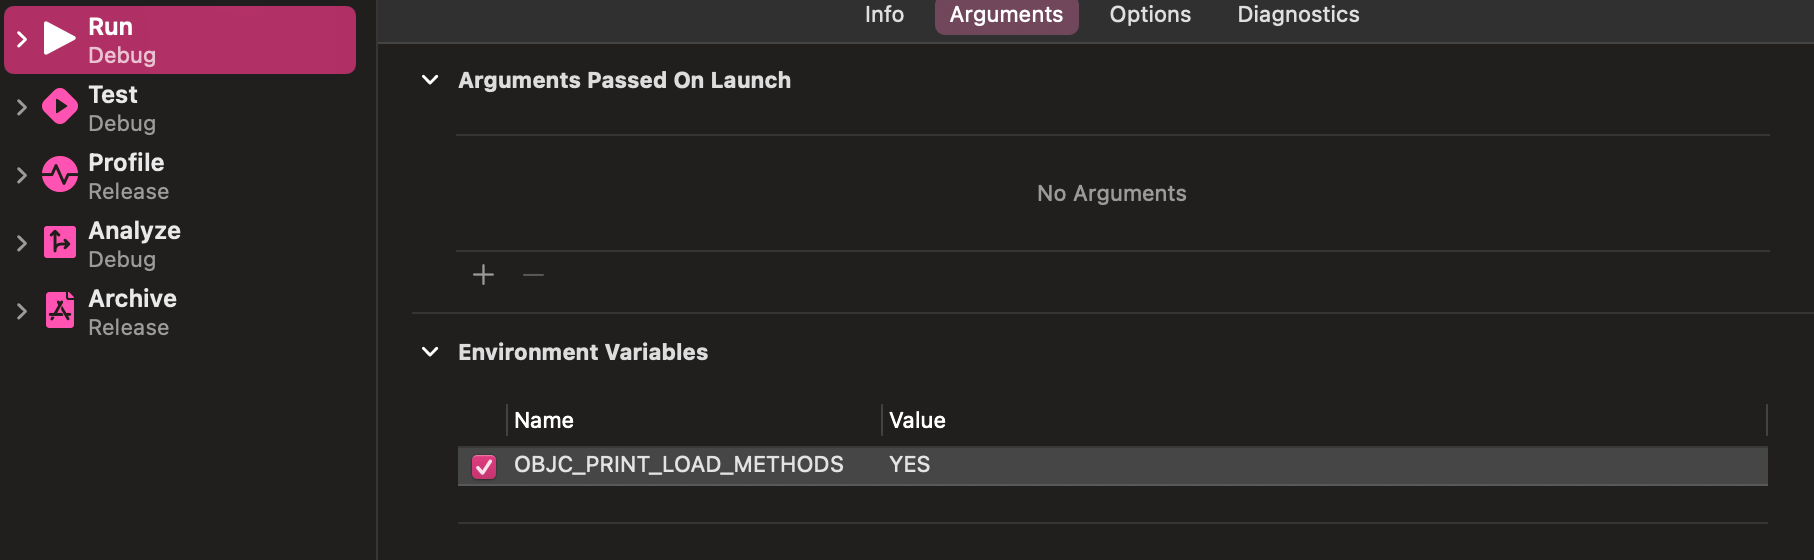Click the YES value cell

[909, 465]
